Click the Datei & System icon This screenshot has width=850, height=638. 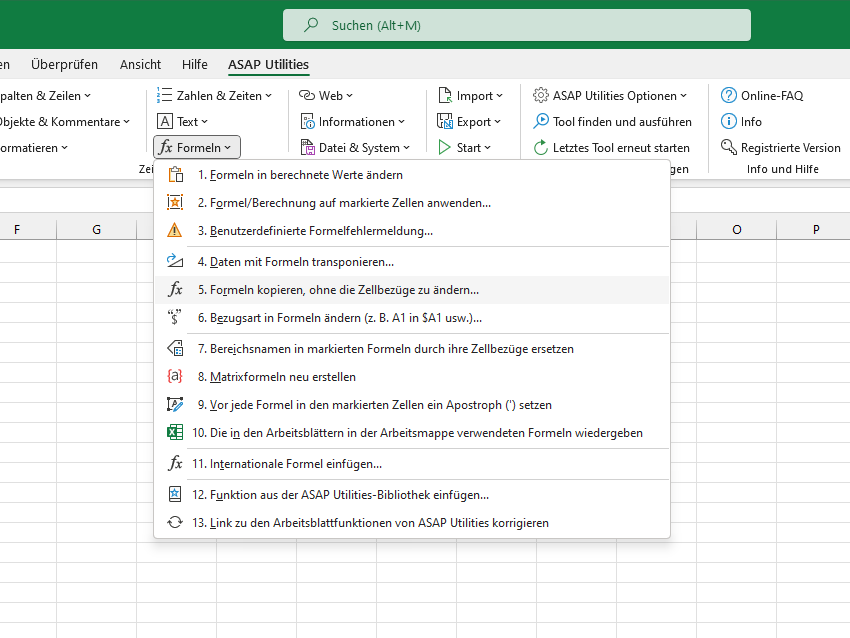307,147
